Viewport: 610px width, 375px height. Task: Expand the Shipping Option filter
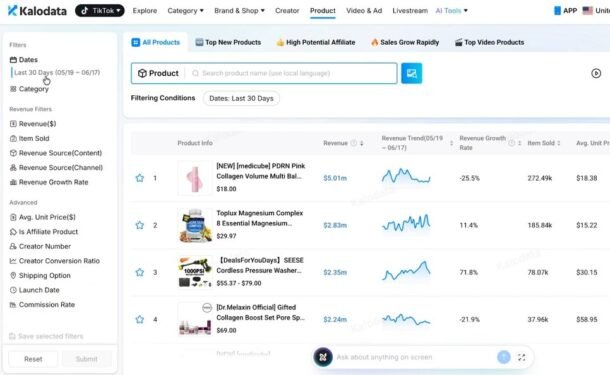tap(40, 275)
